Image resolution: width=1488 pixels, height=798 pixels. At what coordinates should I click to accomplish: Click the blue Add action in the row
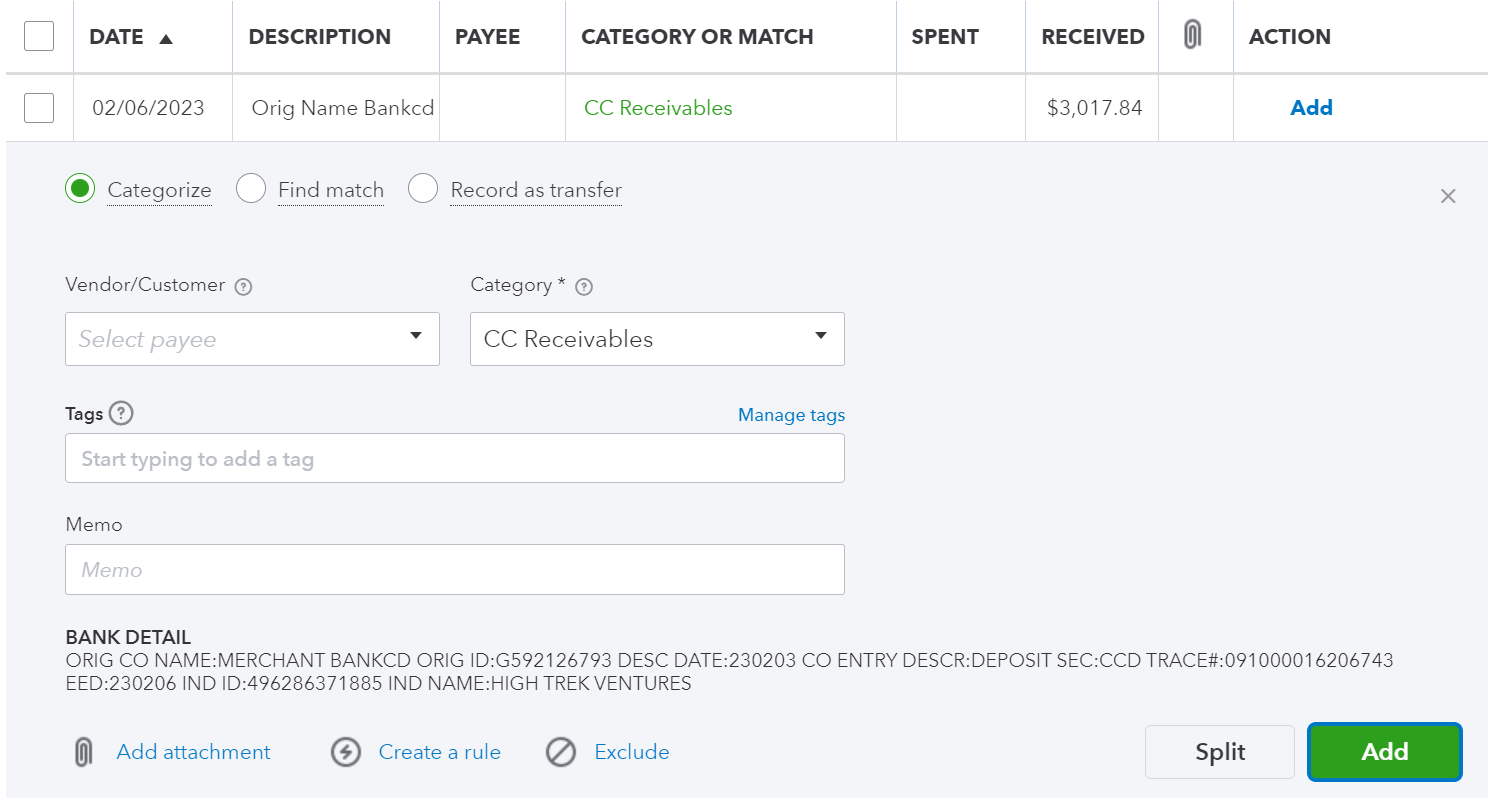1311,108
